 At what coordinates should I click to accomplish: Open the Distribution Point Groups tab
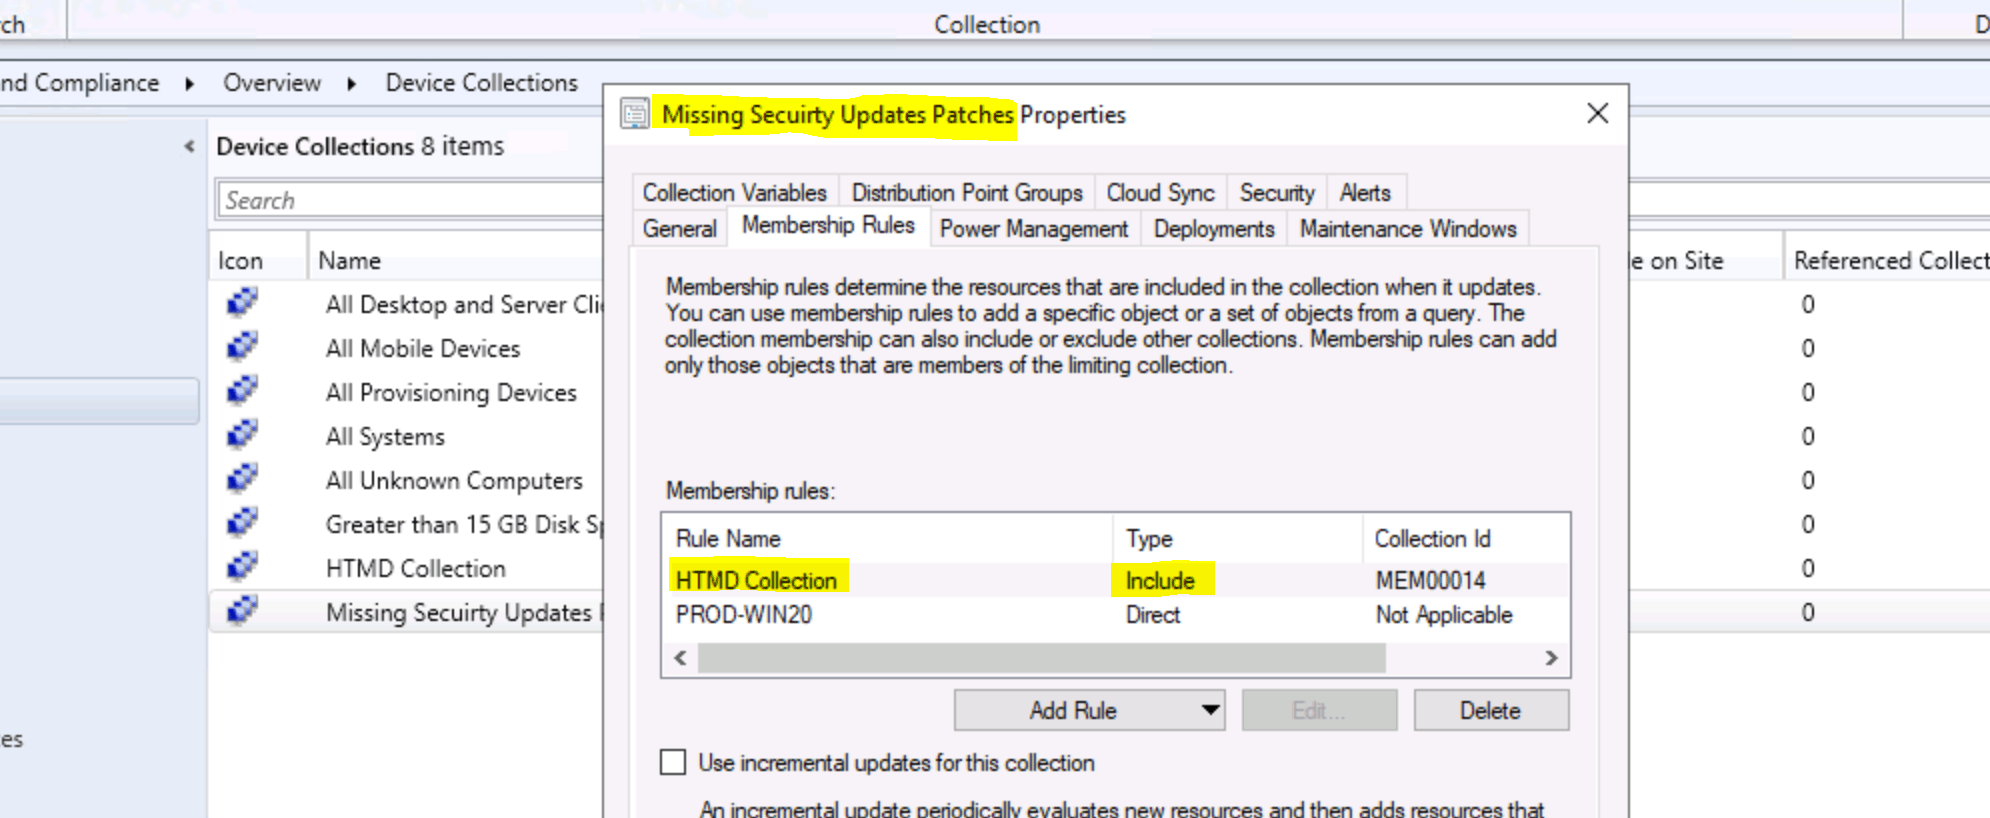pos(967,192)
